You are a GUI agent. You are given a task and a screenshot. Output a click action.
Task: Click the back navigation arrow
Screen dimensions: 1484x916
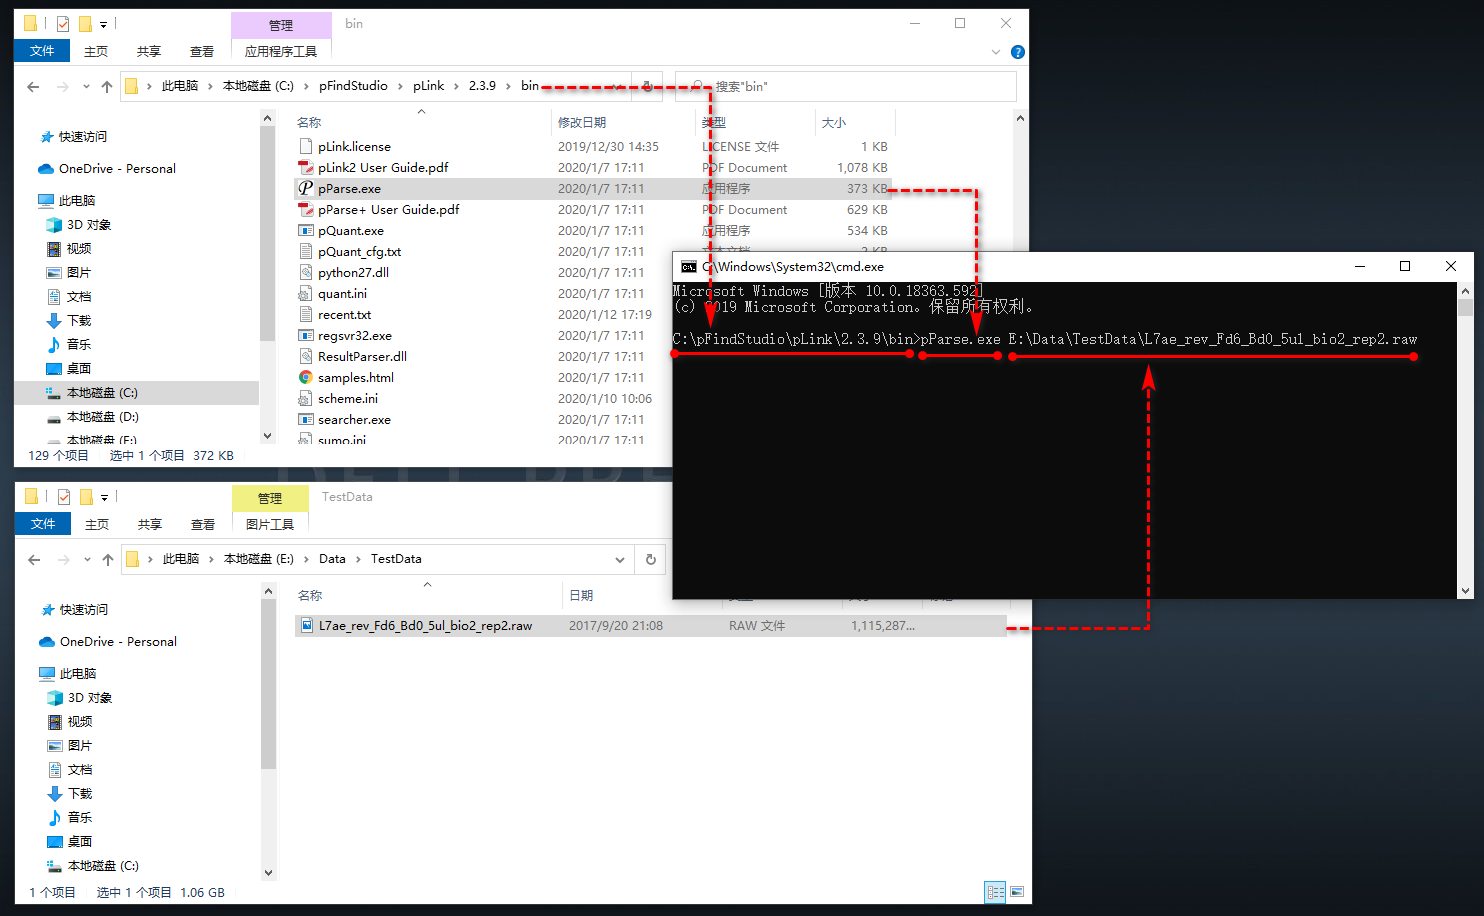[32, 86]
